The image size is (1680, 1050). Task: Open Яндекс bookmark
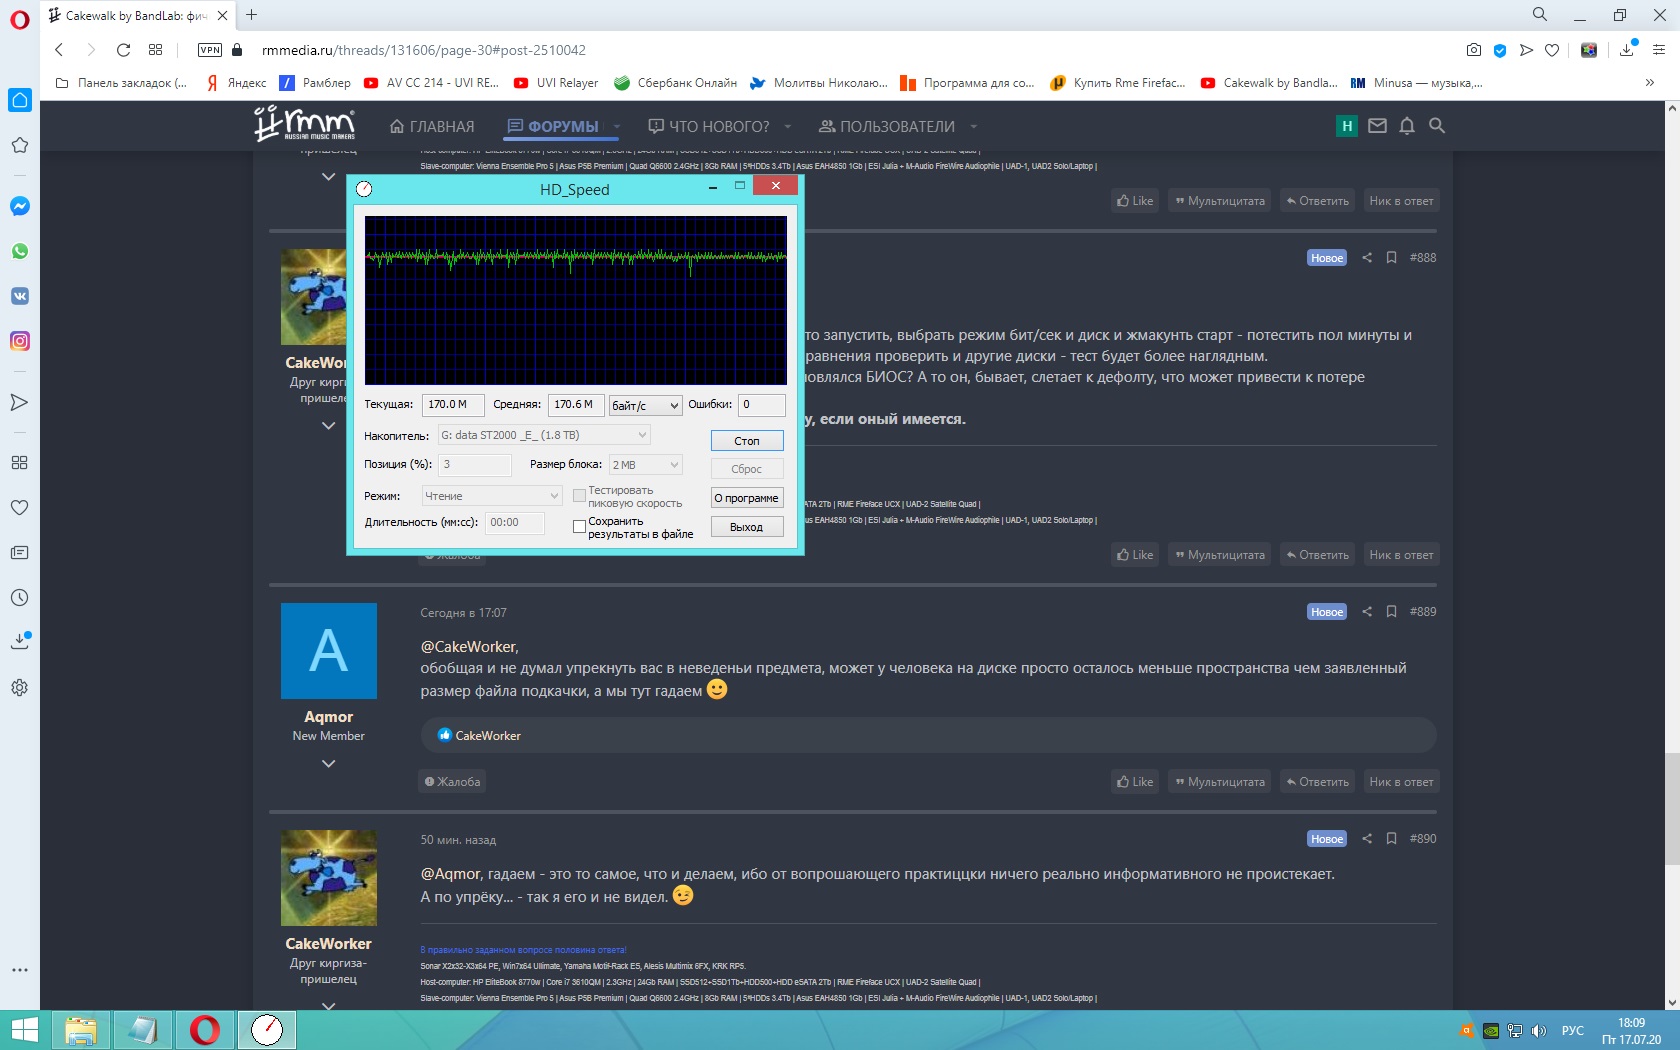click(x=236, y=83)
